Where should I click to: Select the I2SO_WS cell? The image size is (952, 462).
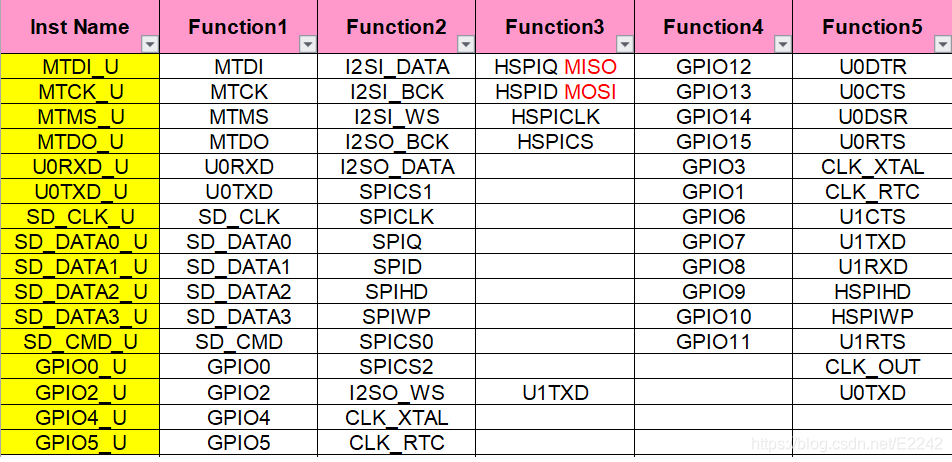pos(396,393)
